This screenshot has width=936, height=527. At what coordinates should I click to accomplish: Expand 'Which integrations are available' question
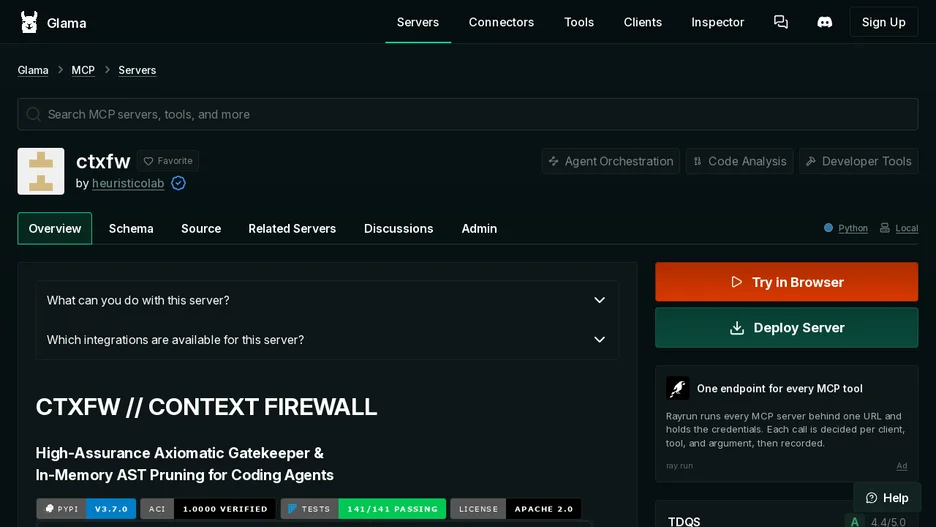click(327, 340)
